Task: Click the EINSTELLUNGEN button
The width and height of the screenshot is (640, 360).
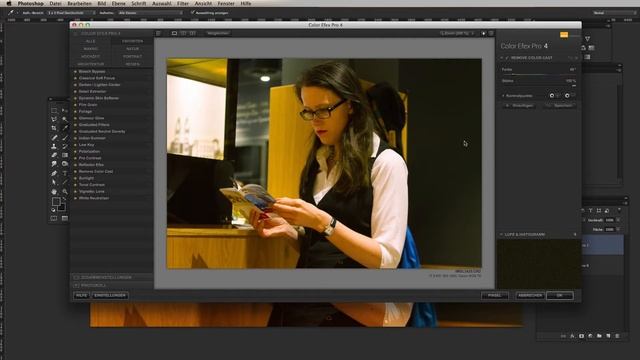Action: coord(110,295)
